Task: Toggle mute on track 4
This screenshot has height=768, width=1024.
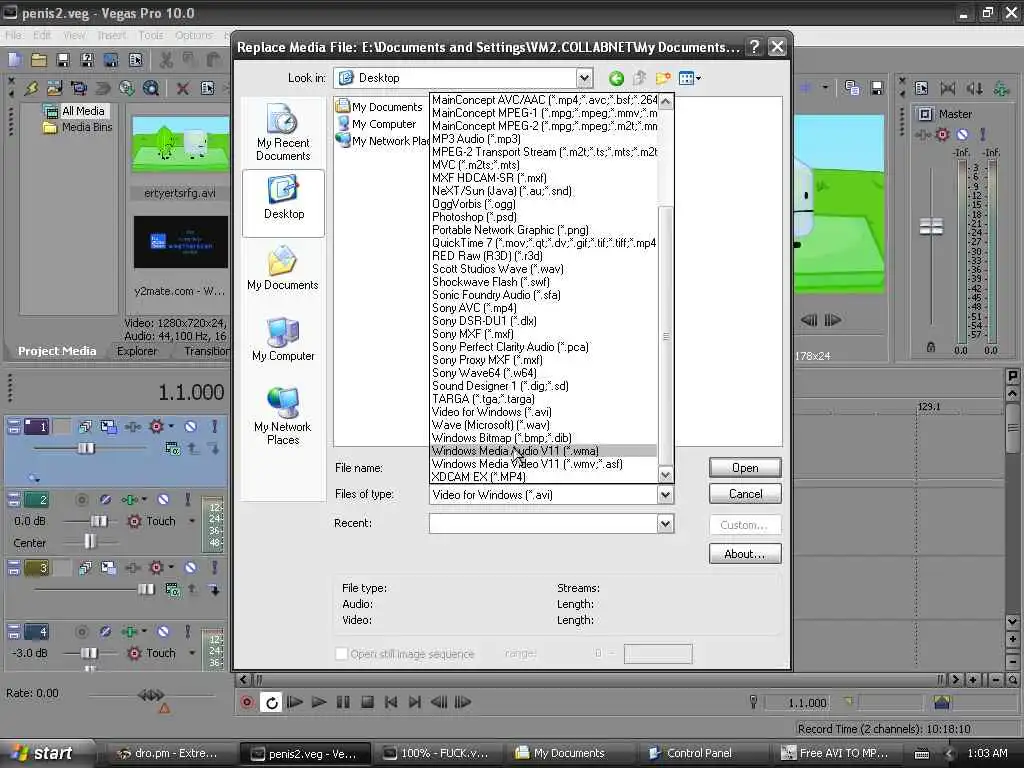Action: coord(163,632)
